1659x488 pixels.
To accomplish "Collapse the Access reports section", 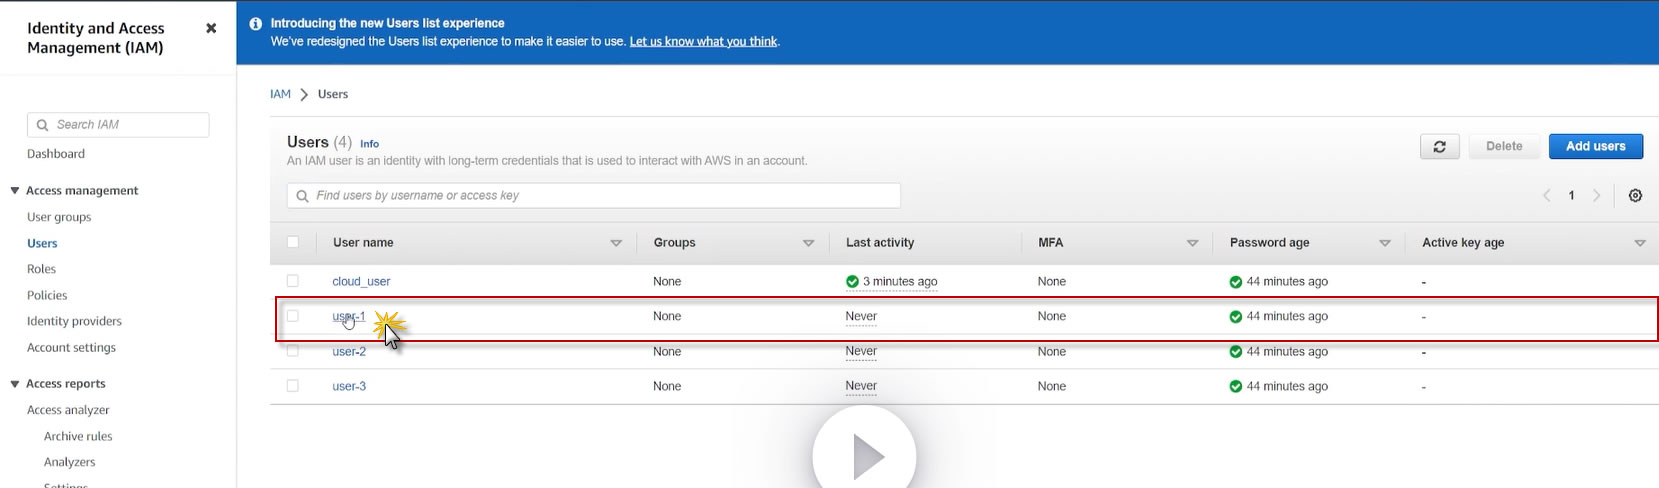I will coord(15,384).
